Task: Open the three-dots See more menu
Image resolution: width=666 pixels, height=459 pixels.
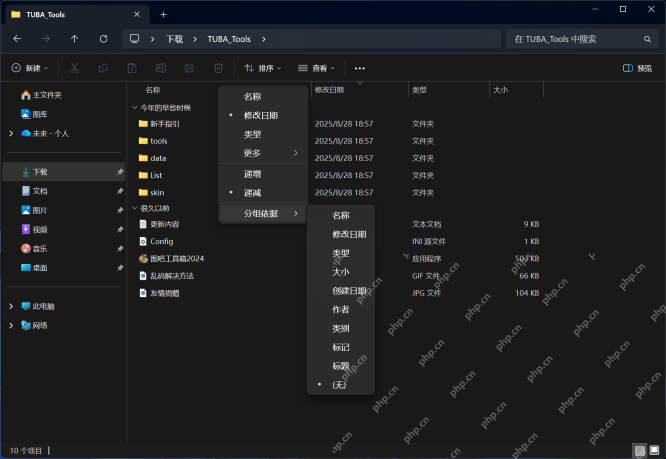Action: pyautogui.click(x=359, y=68)
